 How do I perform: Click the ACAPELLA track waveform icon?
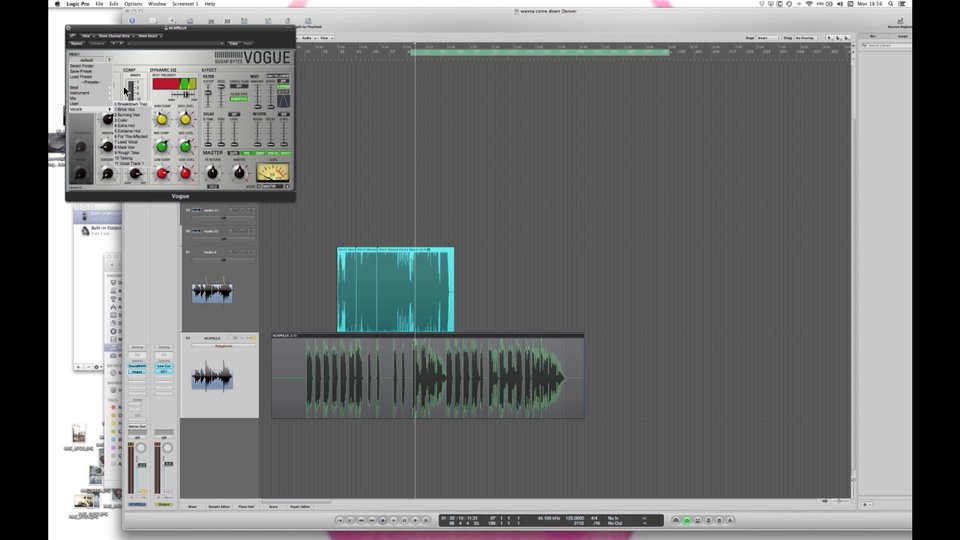click(212, 376)
